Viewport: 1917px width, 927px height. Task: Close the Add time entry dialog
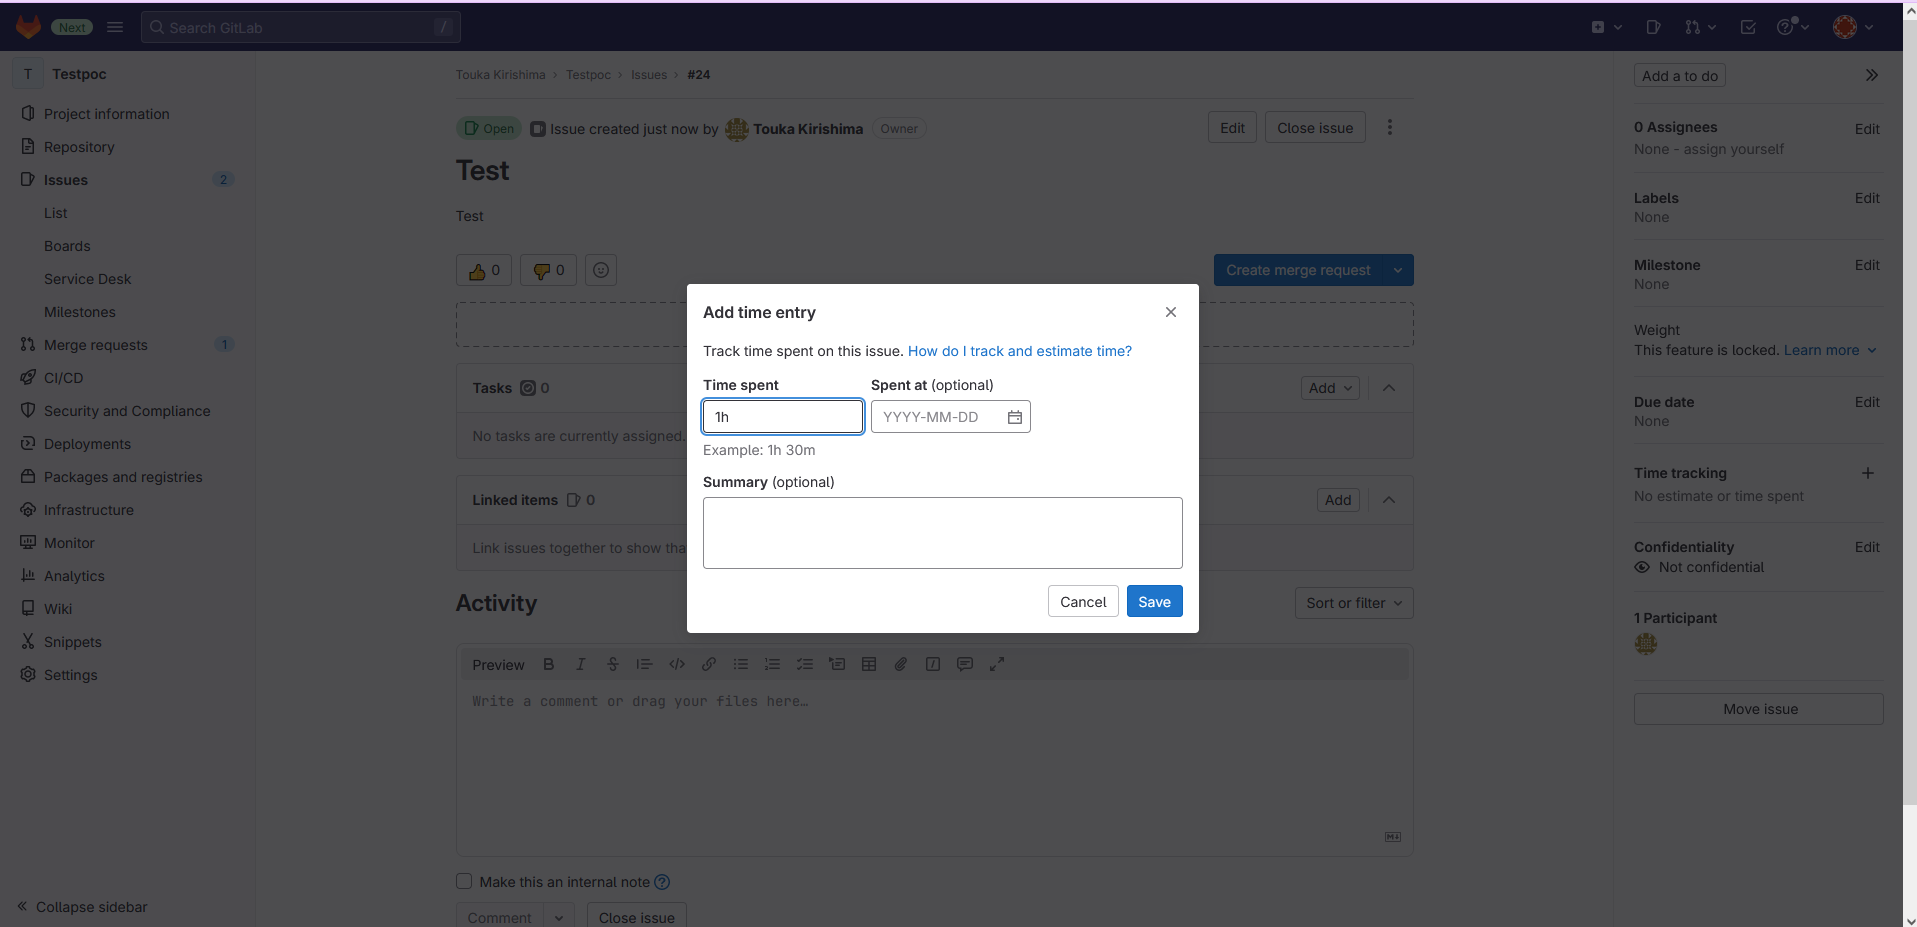coord(1171,312)
